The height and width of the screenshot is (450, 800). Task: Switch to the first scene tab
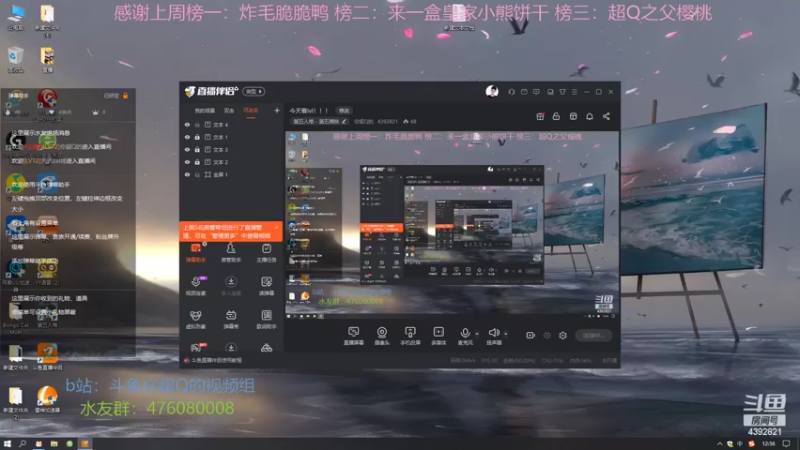coord(205,111)
